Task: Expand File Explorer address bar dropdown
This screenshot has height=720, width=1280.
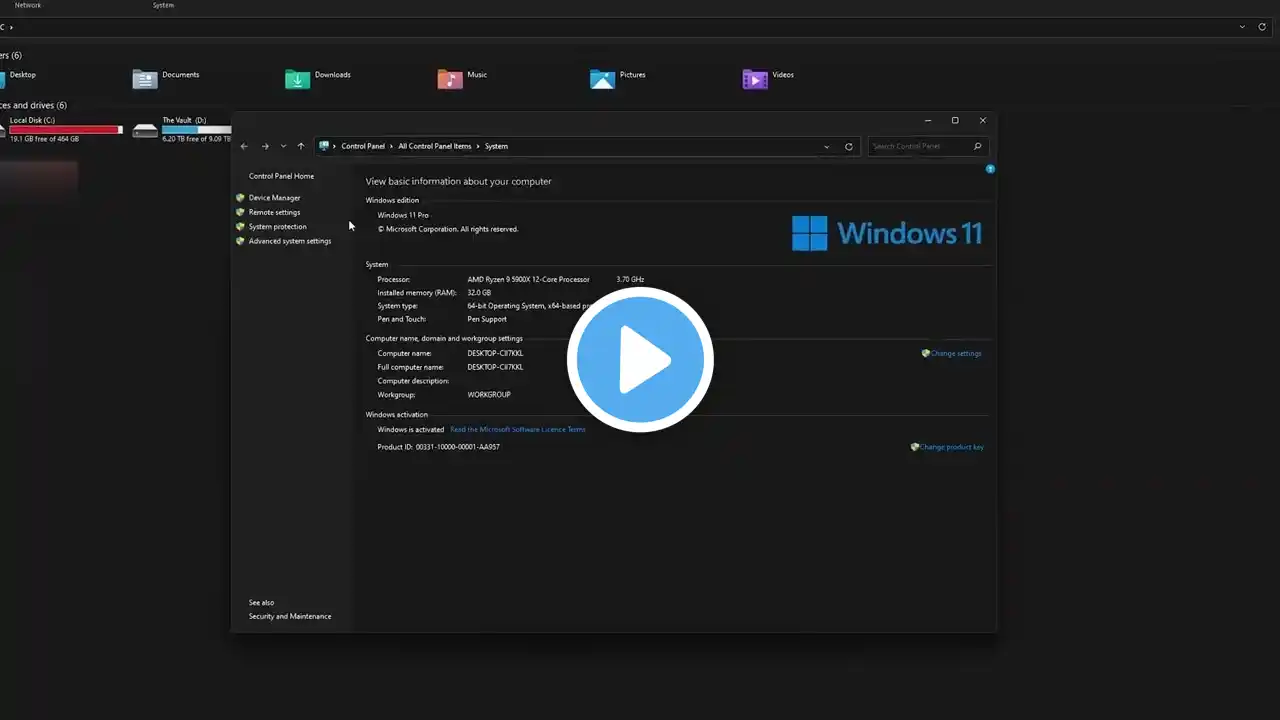Action: (x=1243, y=27)
